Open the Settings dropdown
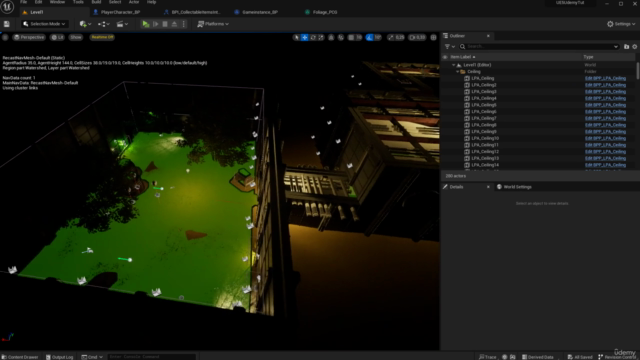 coord(621,24)
